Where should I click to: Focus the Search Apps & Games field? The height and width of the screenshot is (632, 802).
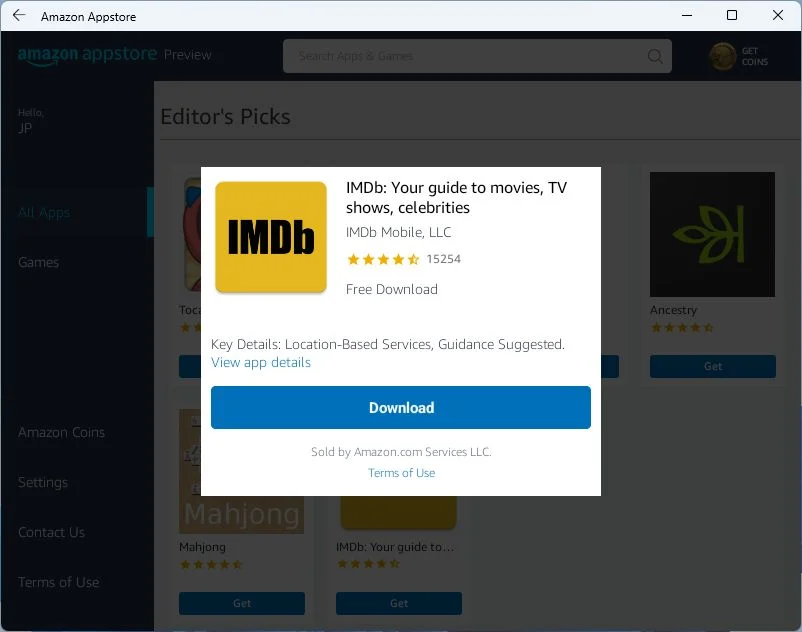[477, 56]
